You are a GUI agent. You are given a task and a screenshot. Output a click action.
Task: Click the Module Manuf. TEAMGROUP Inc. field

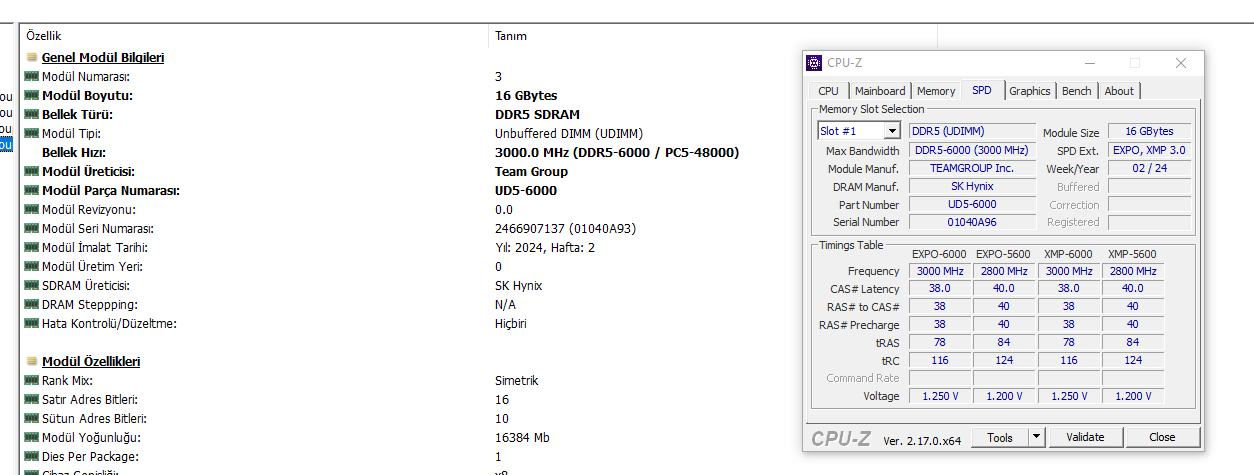click(x=972, y=168)
